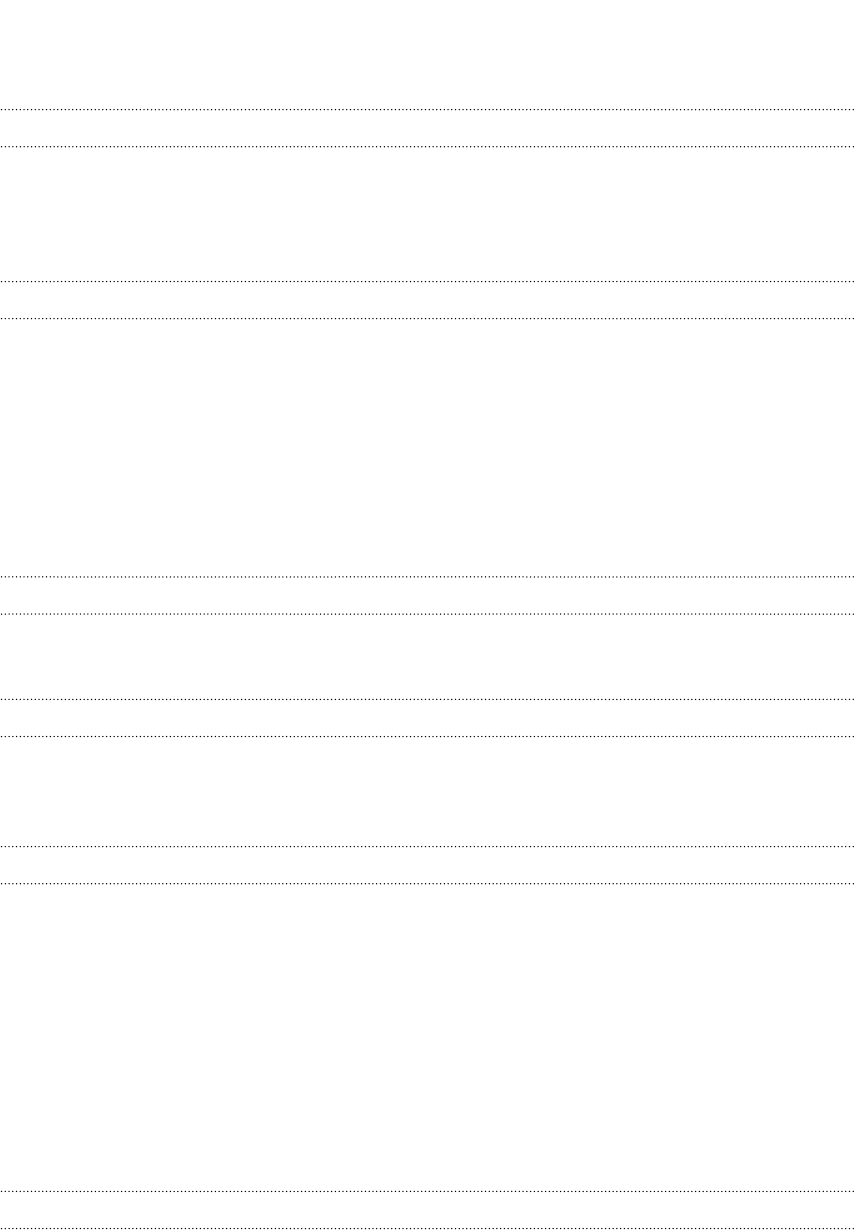This screenshot has height=1230, width=855.
Task: Click the upper dotted line of the bottom band
Action: coord(427,1191)
